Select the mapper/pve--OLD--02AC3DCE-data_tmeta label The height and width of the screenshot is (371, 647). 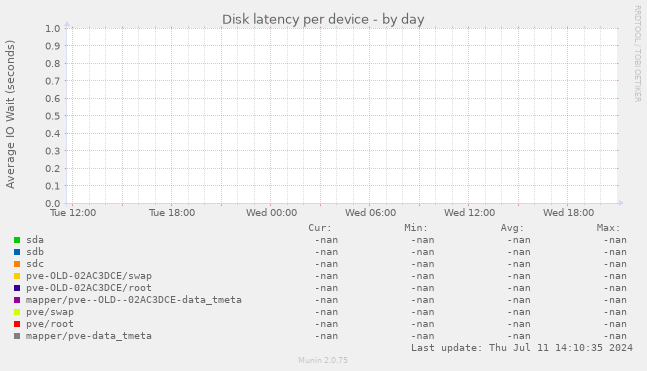(x=134, y=300)
